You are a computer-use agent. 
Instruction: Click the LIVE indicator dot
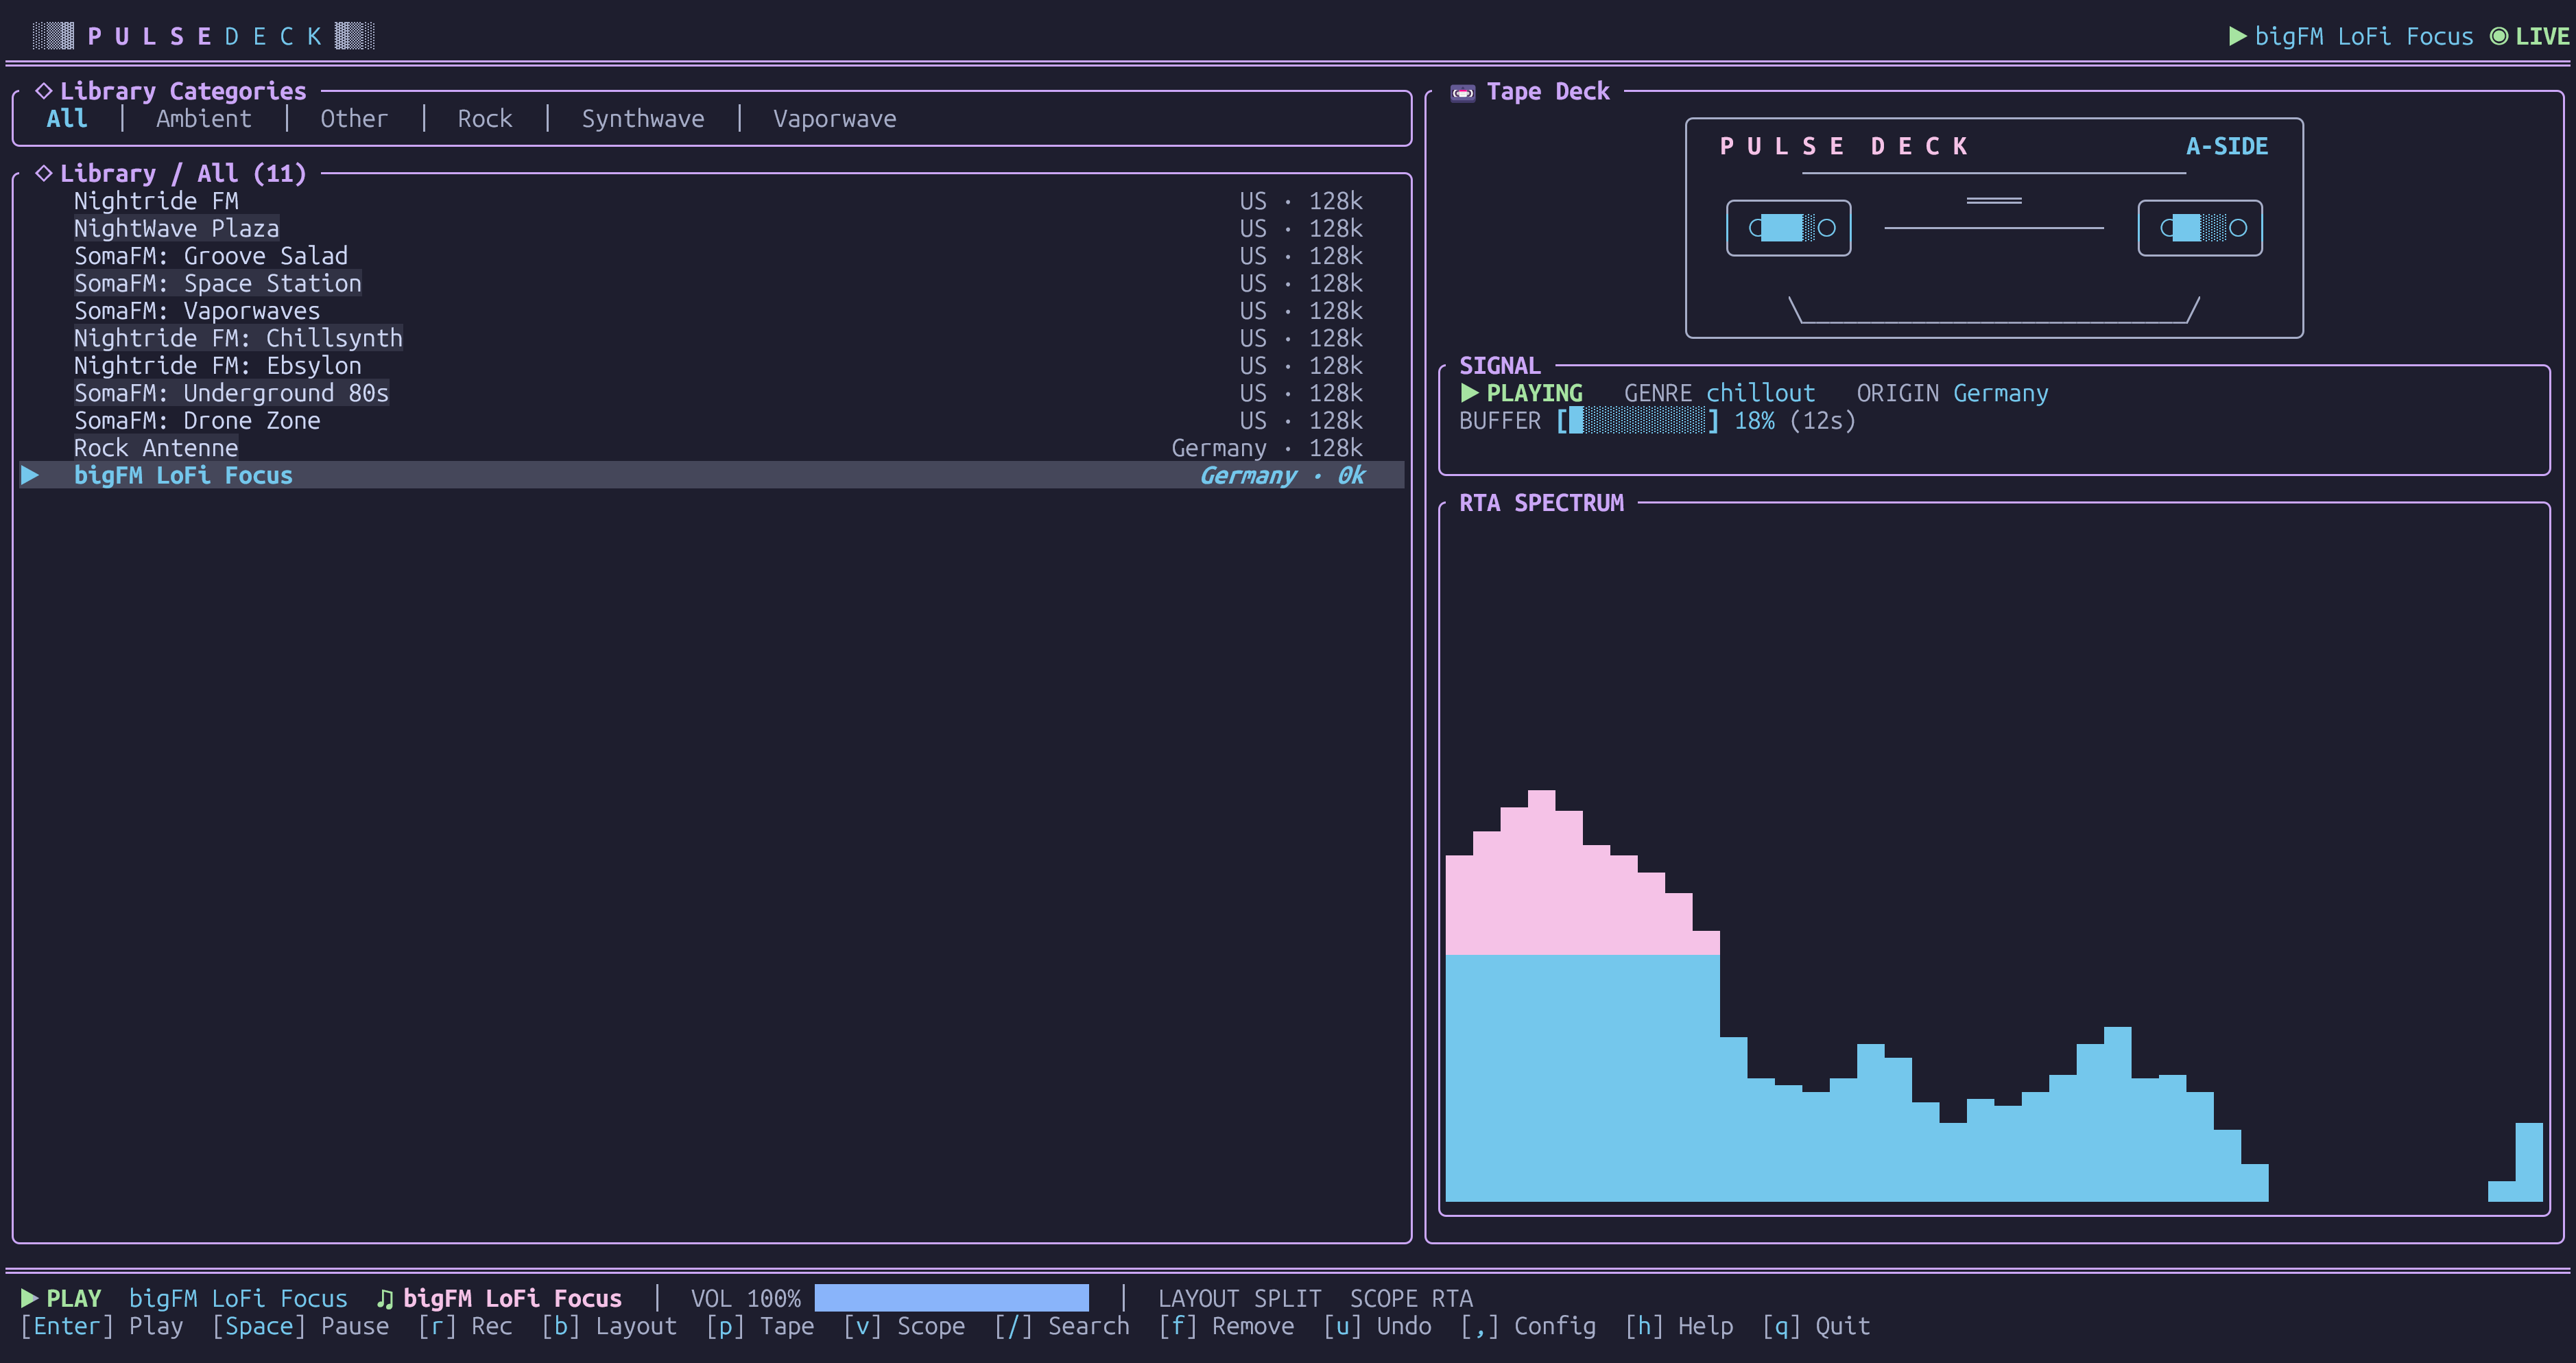(x=2499, y=36)
